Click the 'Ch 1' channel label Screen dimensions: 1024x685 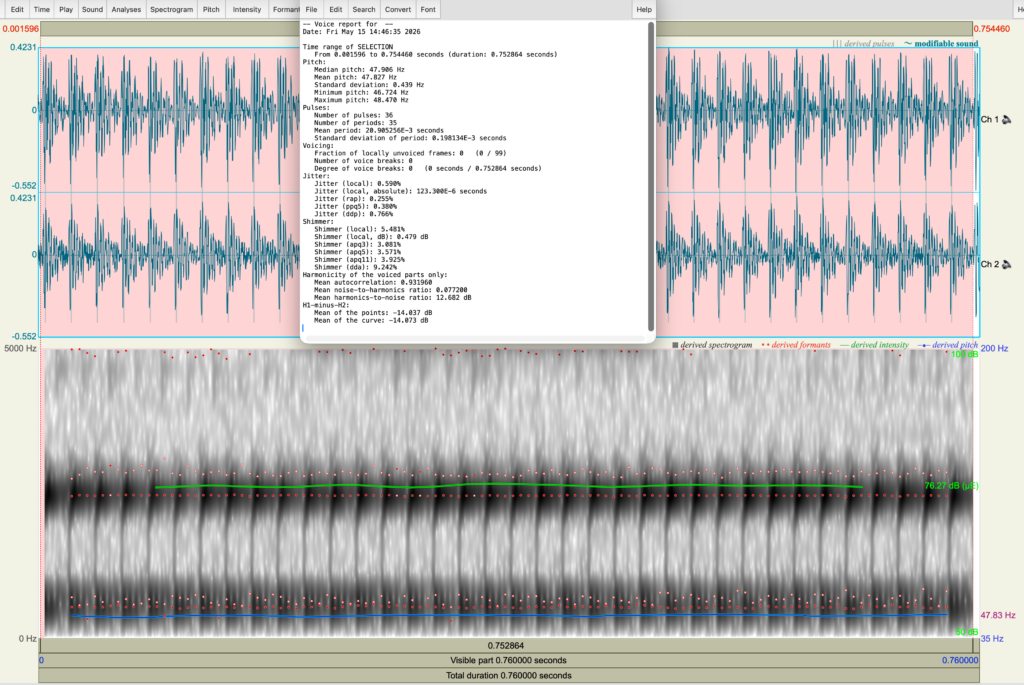click(989, 119)
